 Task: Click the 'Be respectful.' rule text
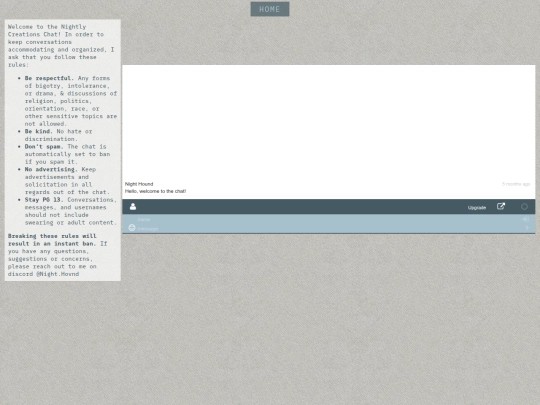coord(49,78)
